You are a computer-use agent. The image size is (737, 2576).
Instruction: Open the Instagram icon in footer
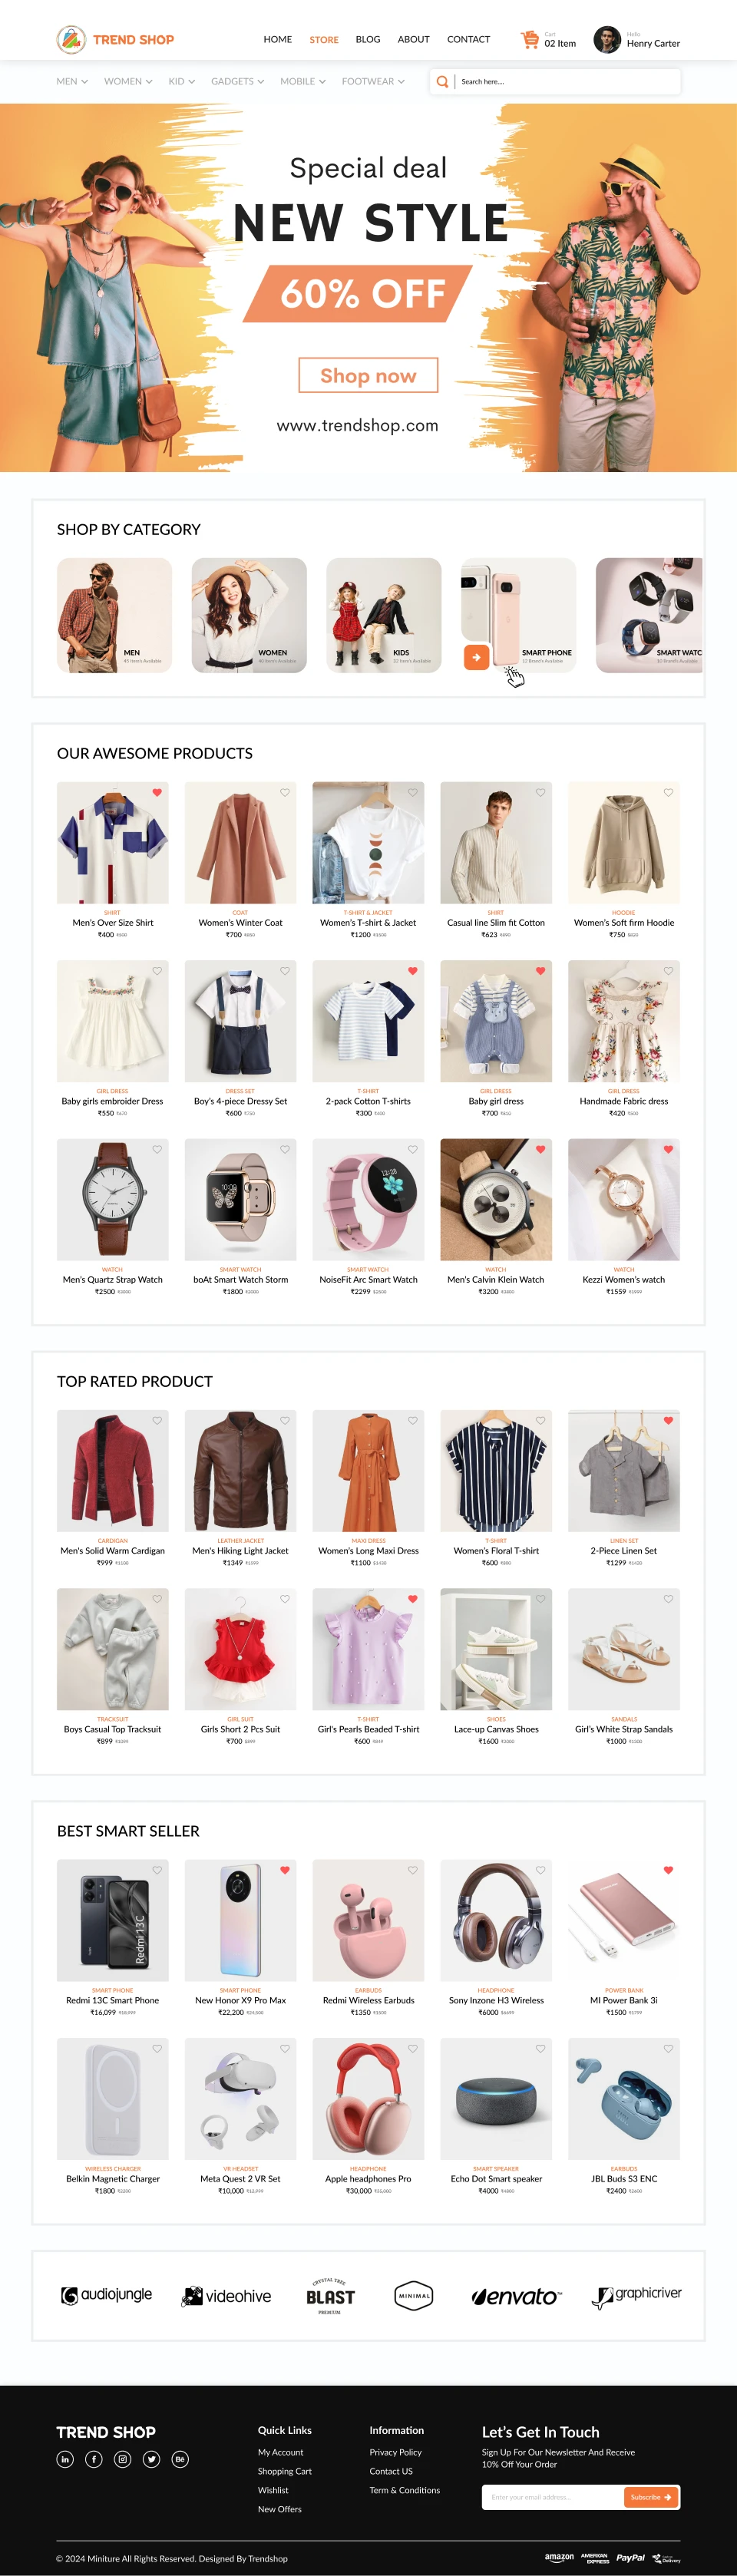tap(122, 2459)
